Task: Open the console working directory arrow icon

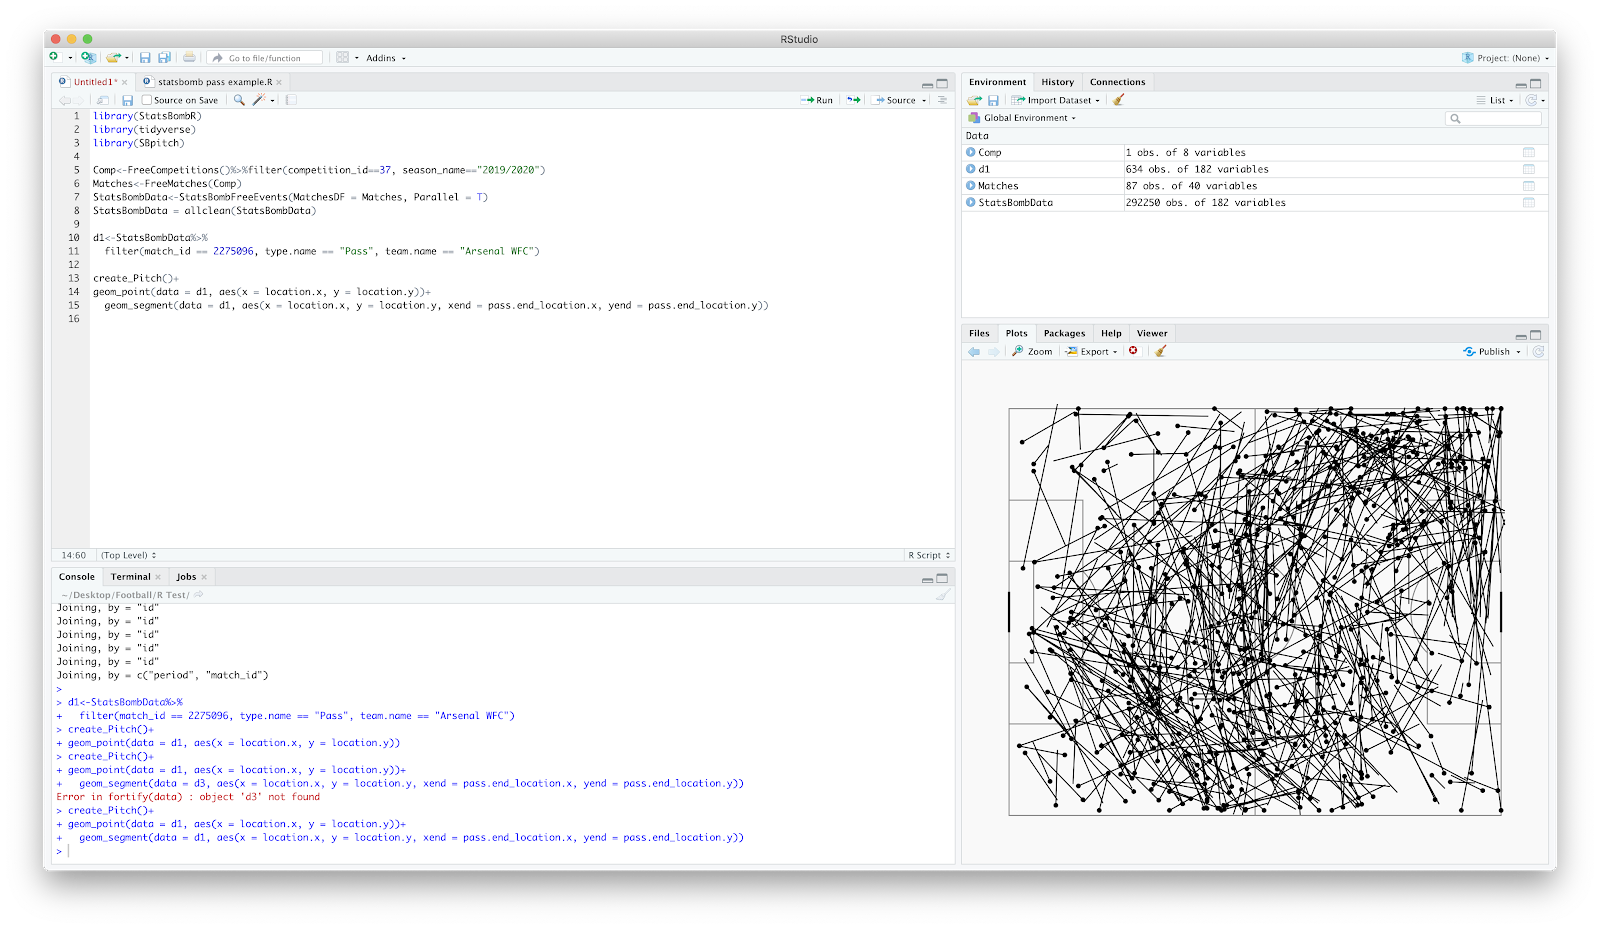Action: coord(199,594)
